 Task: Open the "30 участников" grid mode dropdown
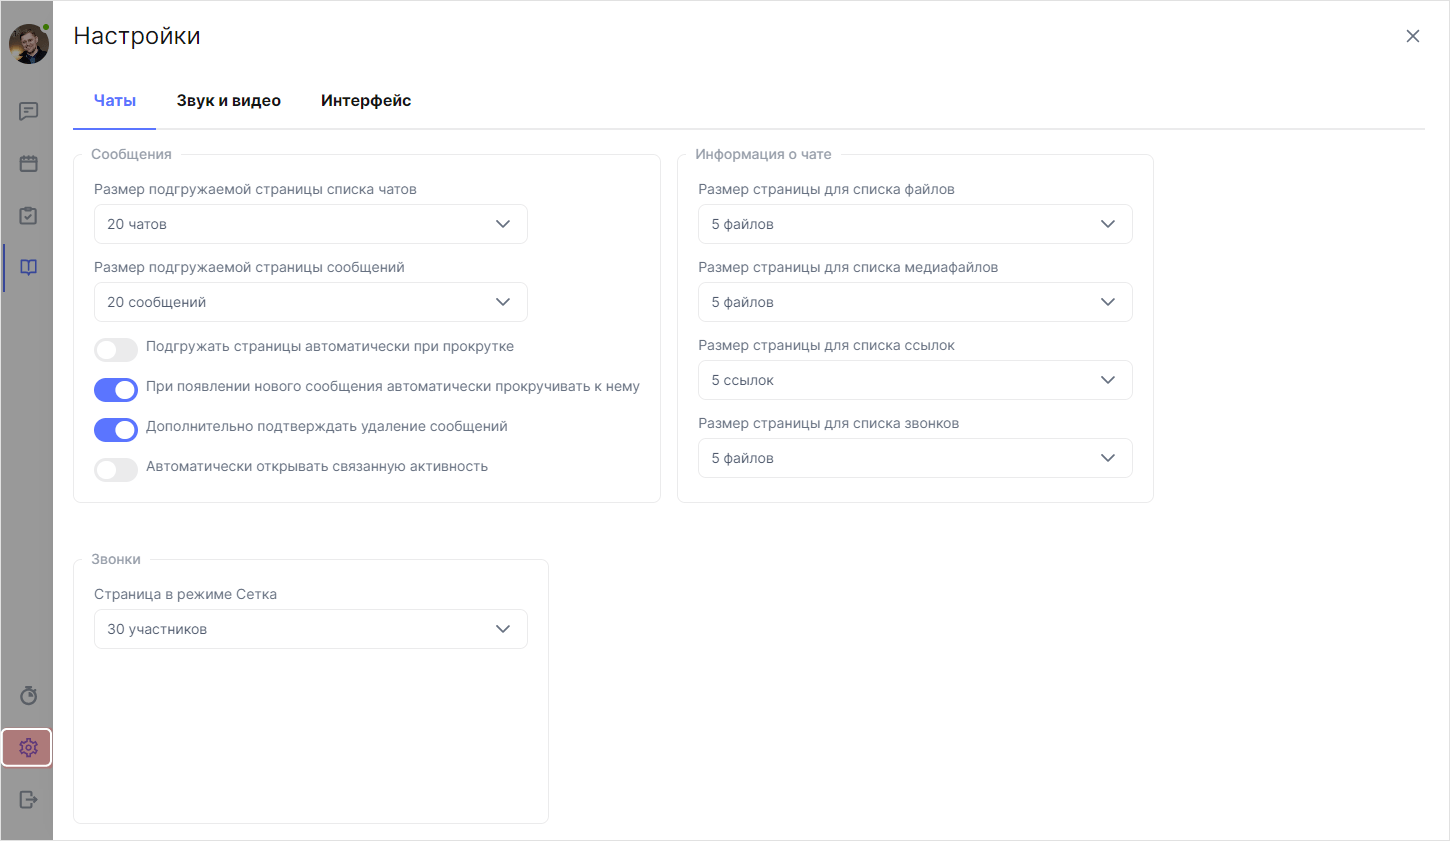coord(310,628)
